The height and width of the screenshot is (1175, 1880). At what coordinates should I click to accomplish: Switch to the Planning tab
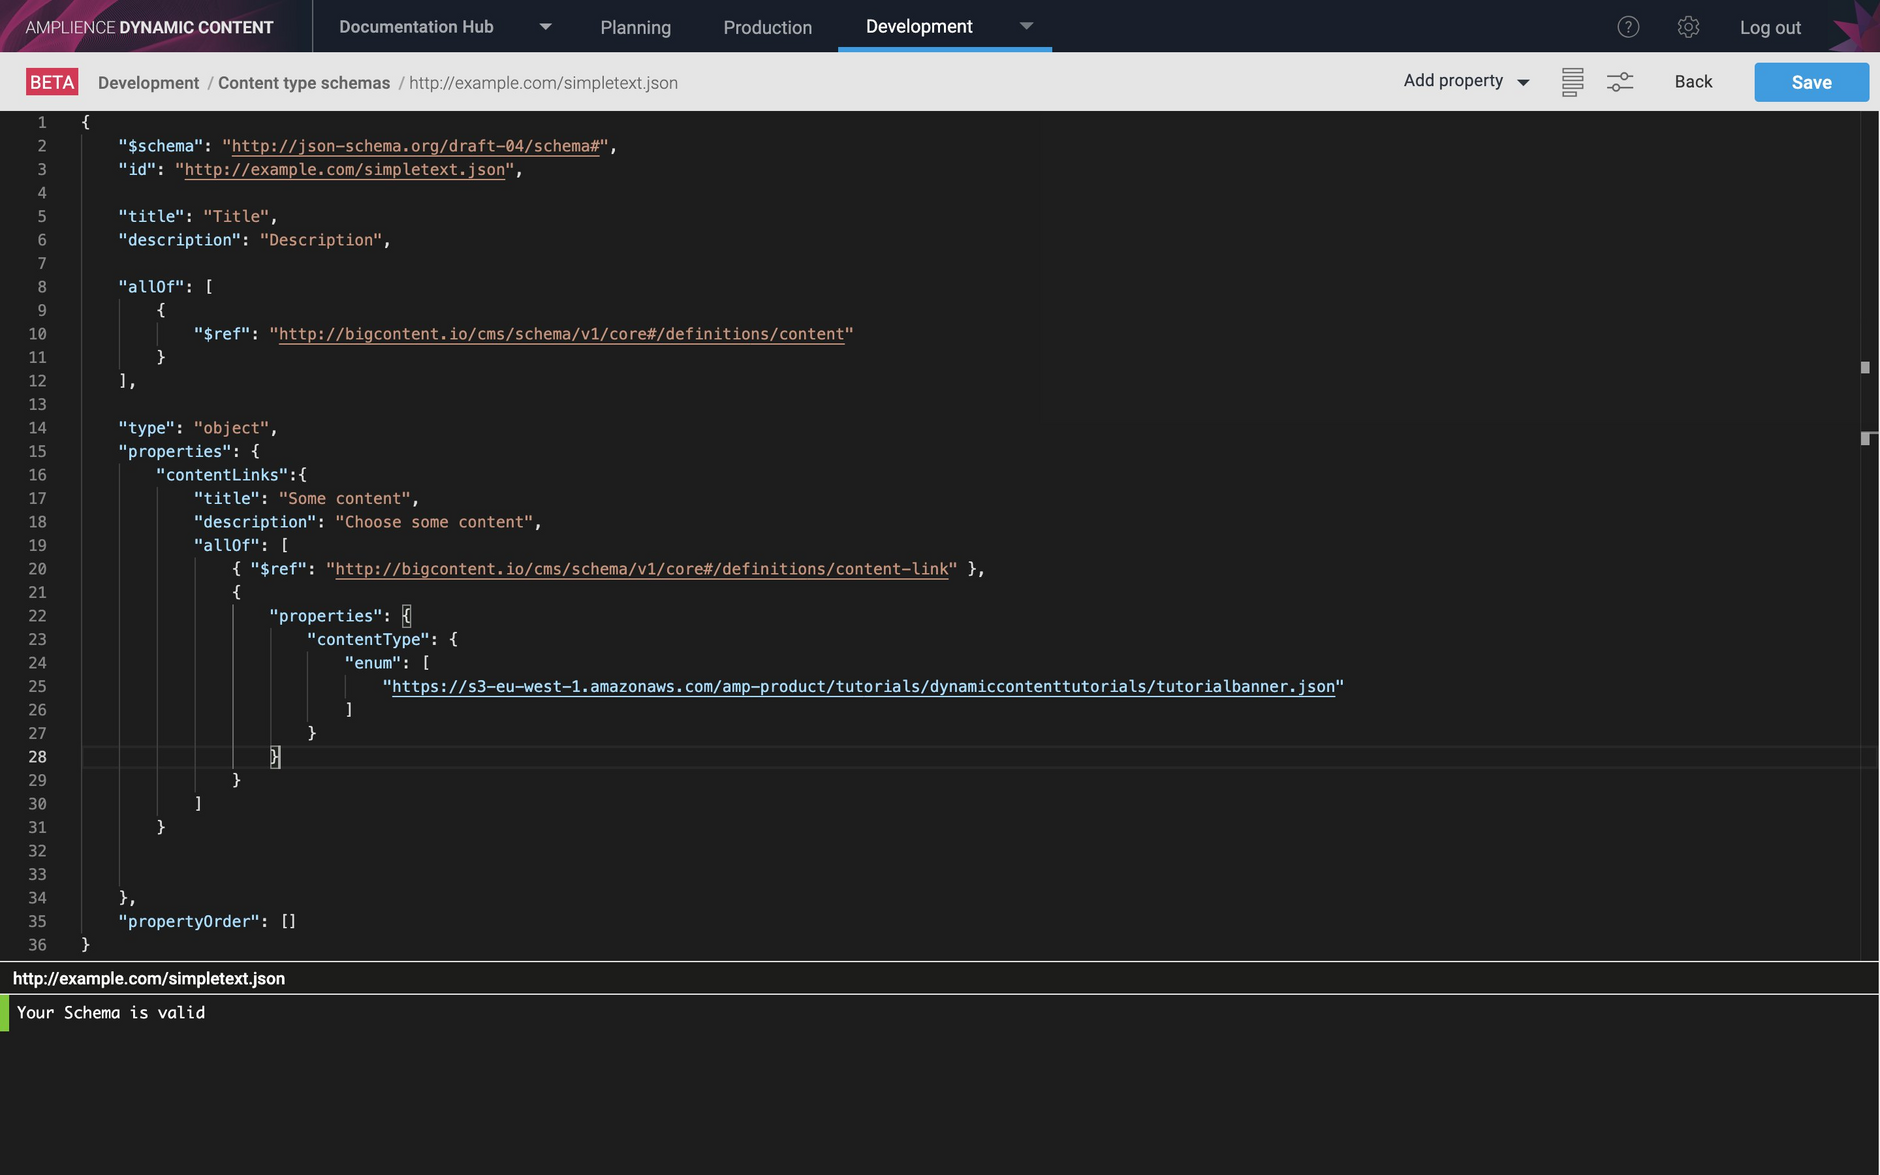point(635,27)
